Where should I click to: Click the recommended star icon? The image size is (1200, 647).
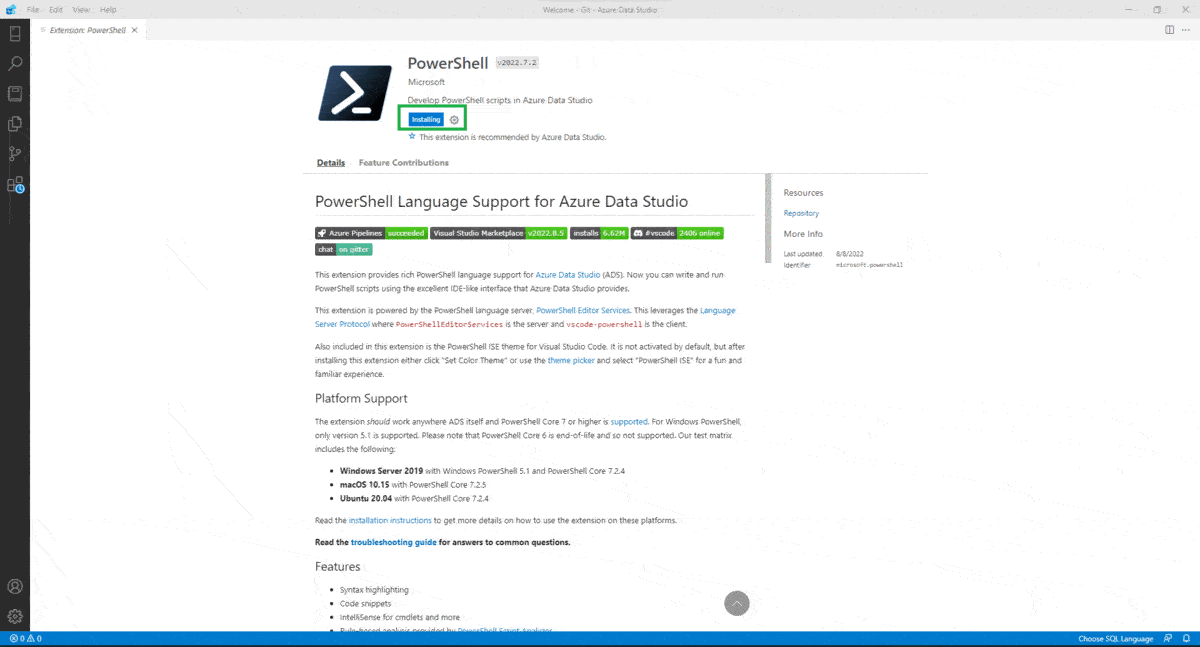click(412, 136)
